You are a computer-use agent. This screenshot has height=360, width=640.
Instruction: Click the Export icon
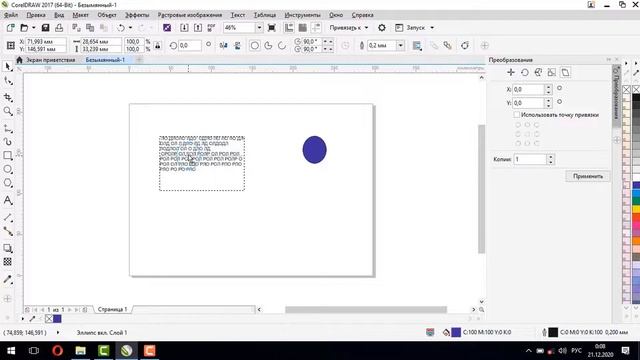(x=198, y=28)
